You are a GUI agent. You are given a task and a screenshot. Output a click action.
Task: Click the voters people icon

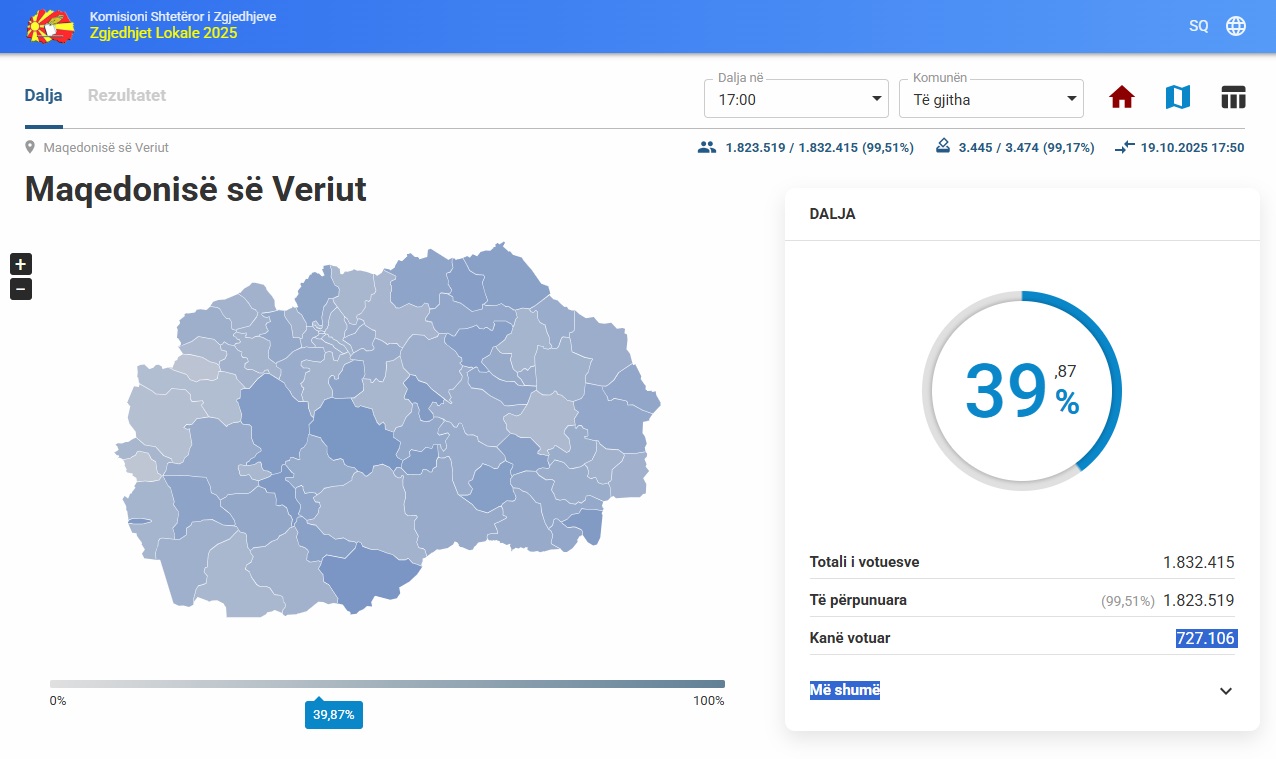707,147
